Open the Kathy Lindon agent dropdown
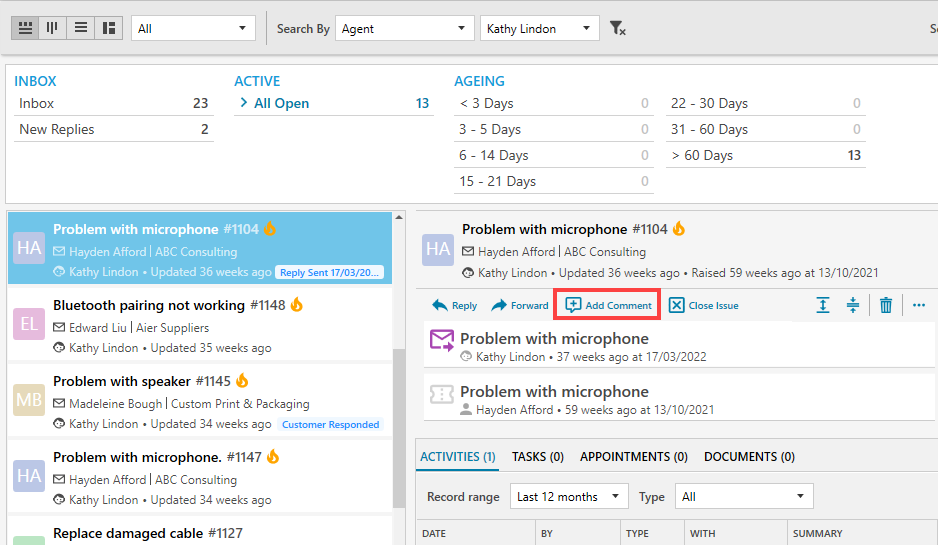Image resolution: width=938 pixels, height=545 pixels. pyautogui.click(x=540, y=28)
